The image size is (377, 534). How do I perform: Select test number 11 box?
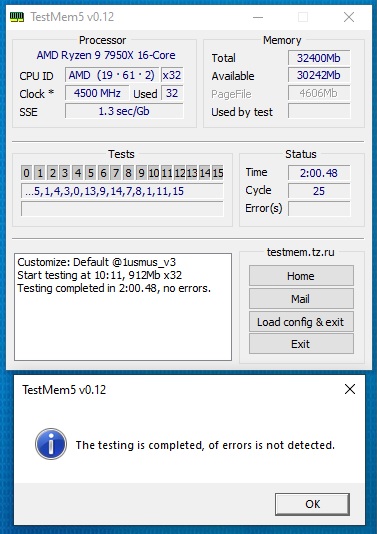tap(167, 173)
